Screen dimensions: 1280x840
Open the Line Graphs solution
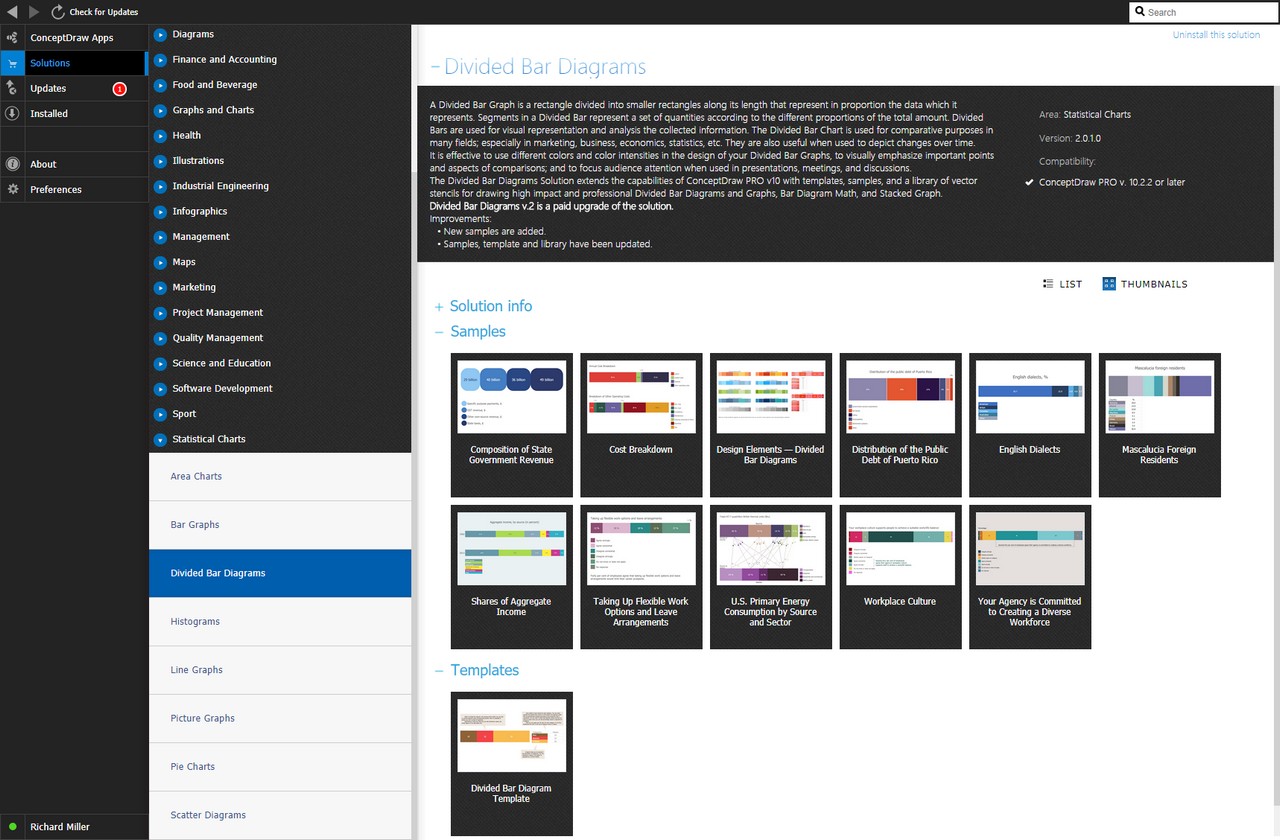[x=280, y=670]
